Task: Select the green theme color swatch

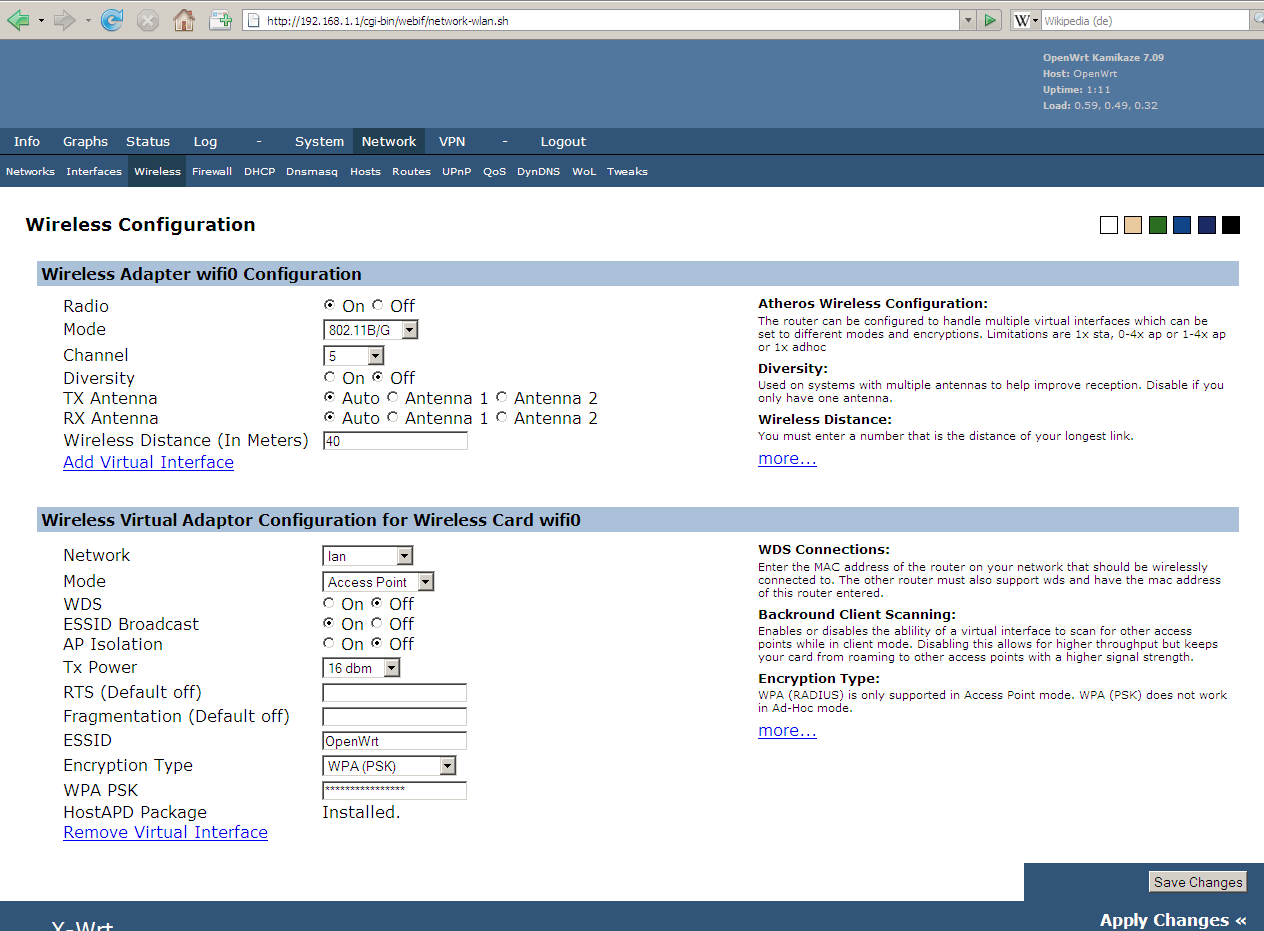Action: (x=1157, y=224)
